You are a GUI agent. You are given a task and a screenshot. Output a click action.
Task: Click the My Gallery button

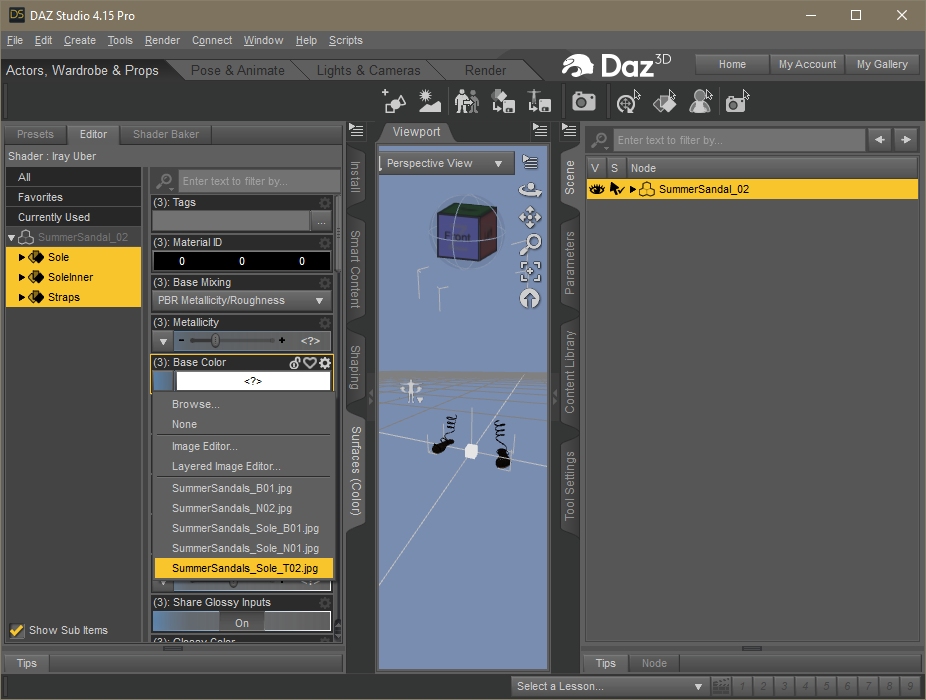882,64
